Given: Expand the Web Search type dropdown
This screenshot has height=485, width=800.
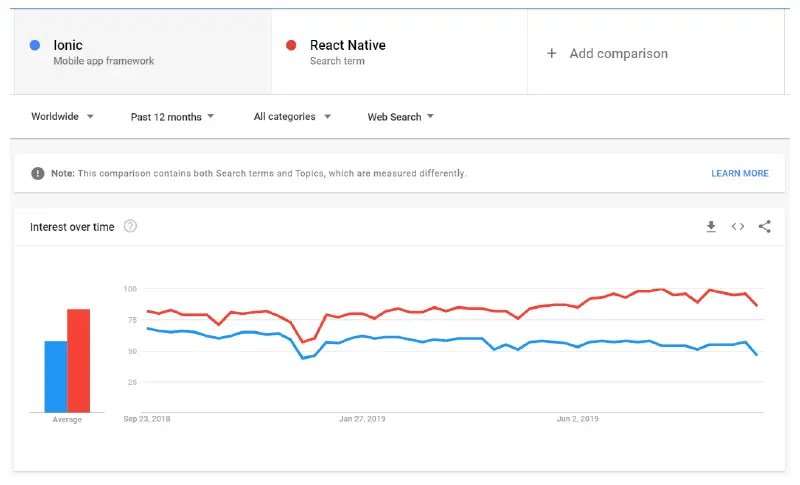Looking at the screenshot, I should (x=400, y=117).
